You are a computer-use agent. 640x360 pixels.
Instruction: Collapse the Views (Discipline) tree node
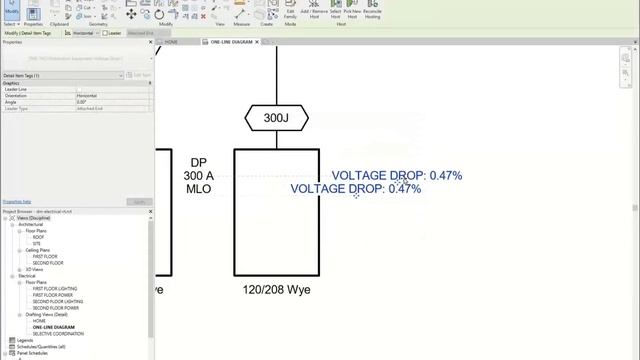point(5,218)
